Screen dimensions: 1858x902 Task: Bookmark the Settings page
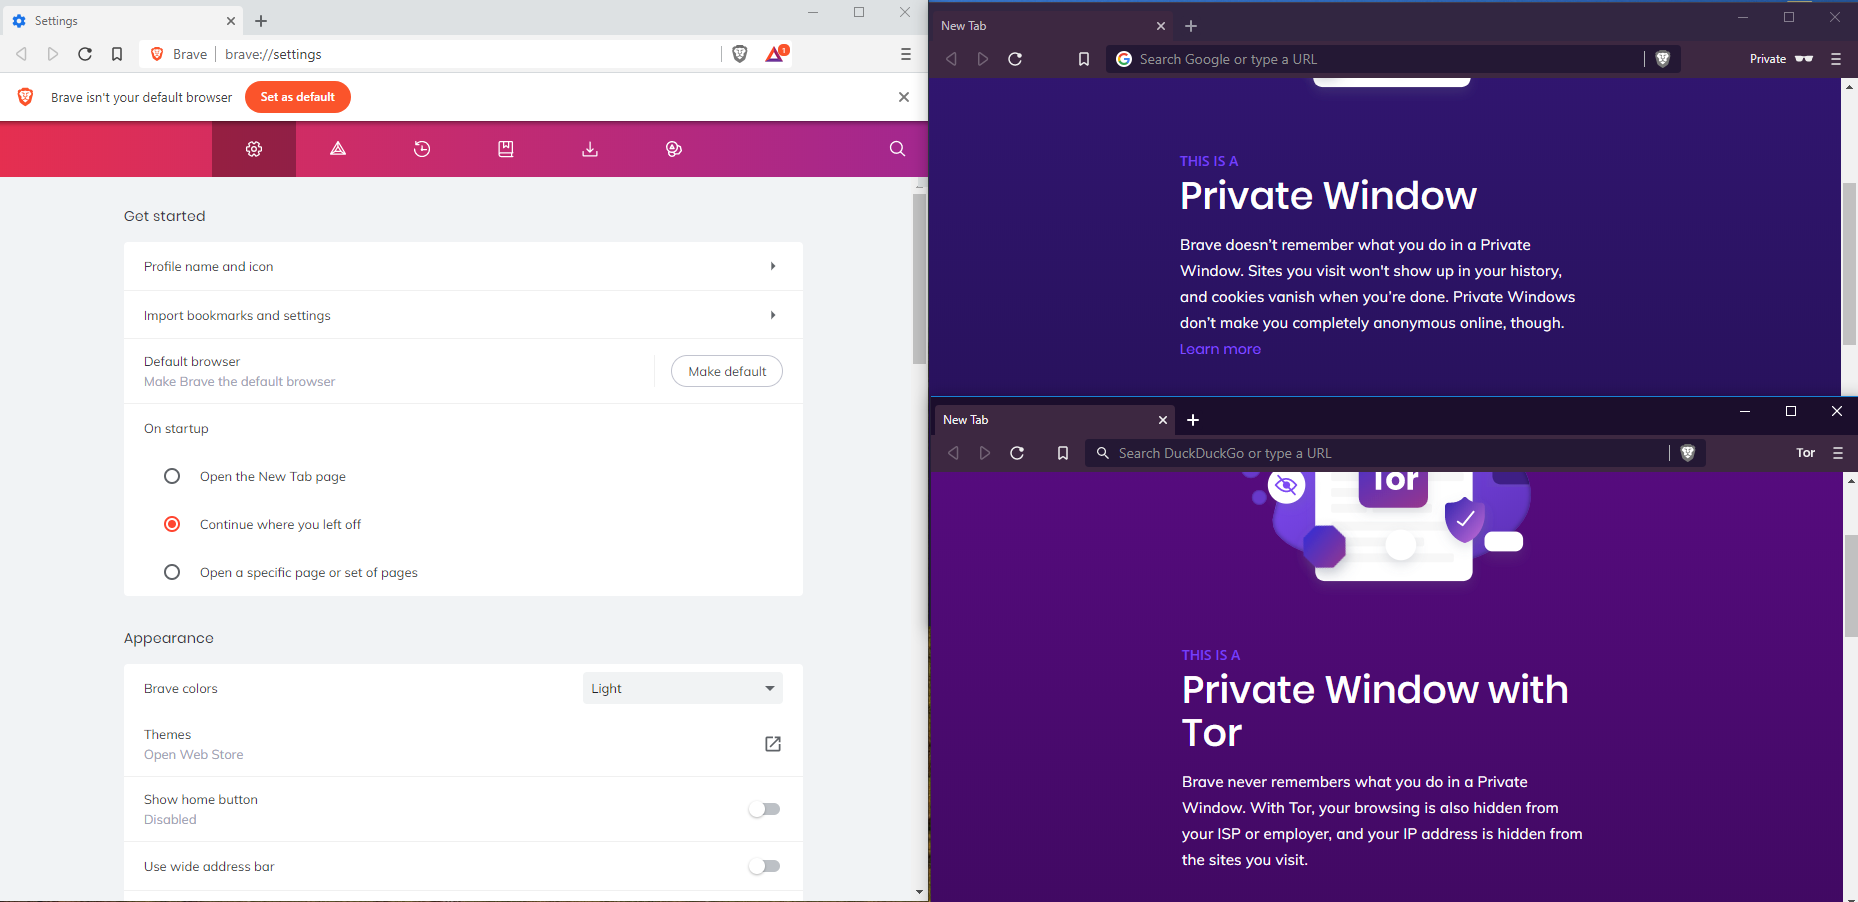pyautogui.click(x=117, y=54)
